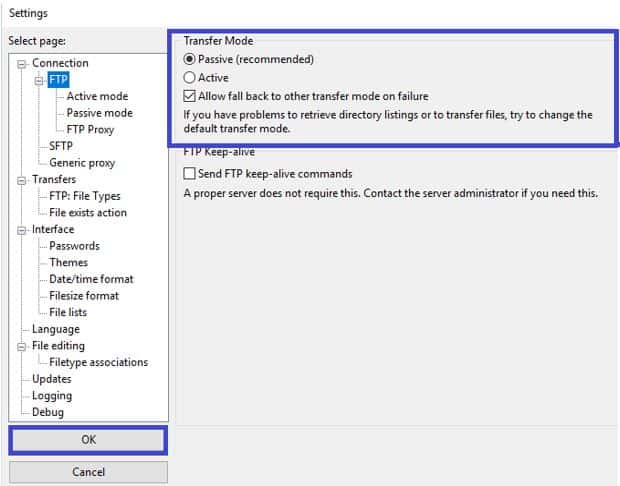Open the Passive mode settings page
The width and height of the screenshot is (620, 486).
pyautogui.click(x=100, y=113)
